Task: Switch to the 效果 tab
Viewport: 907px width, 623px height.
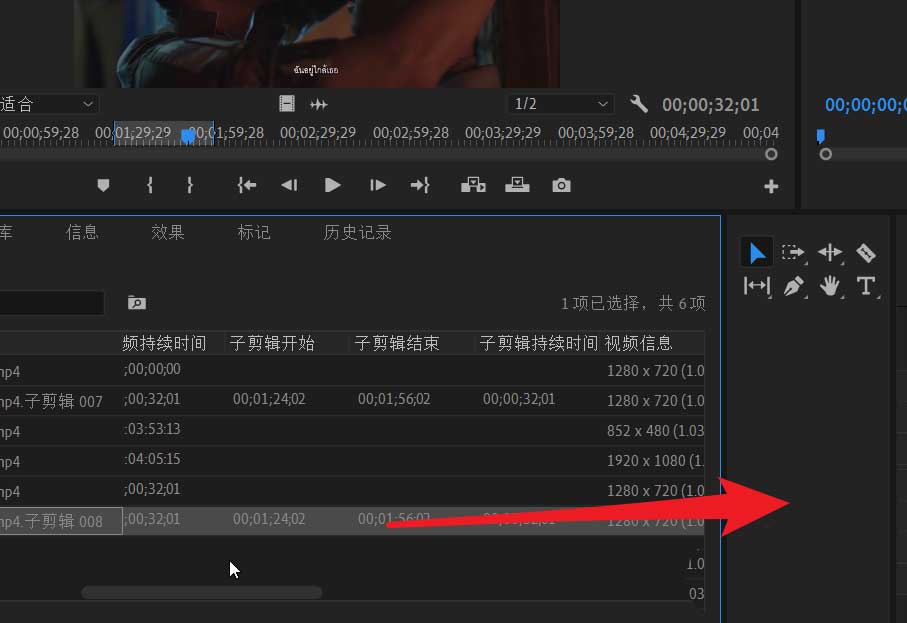Action: click(168, 233)
